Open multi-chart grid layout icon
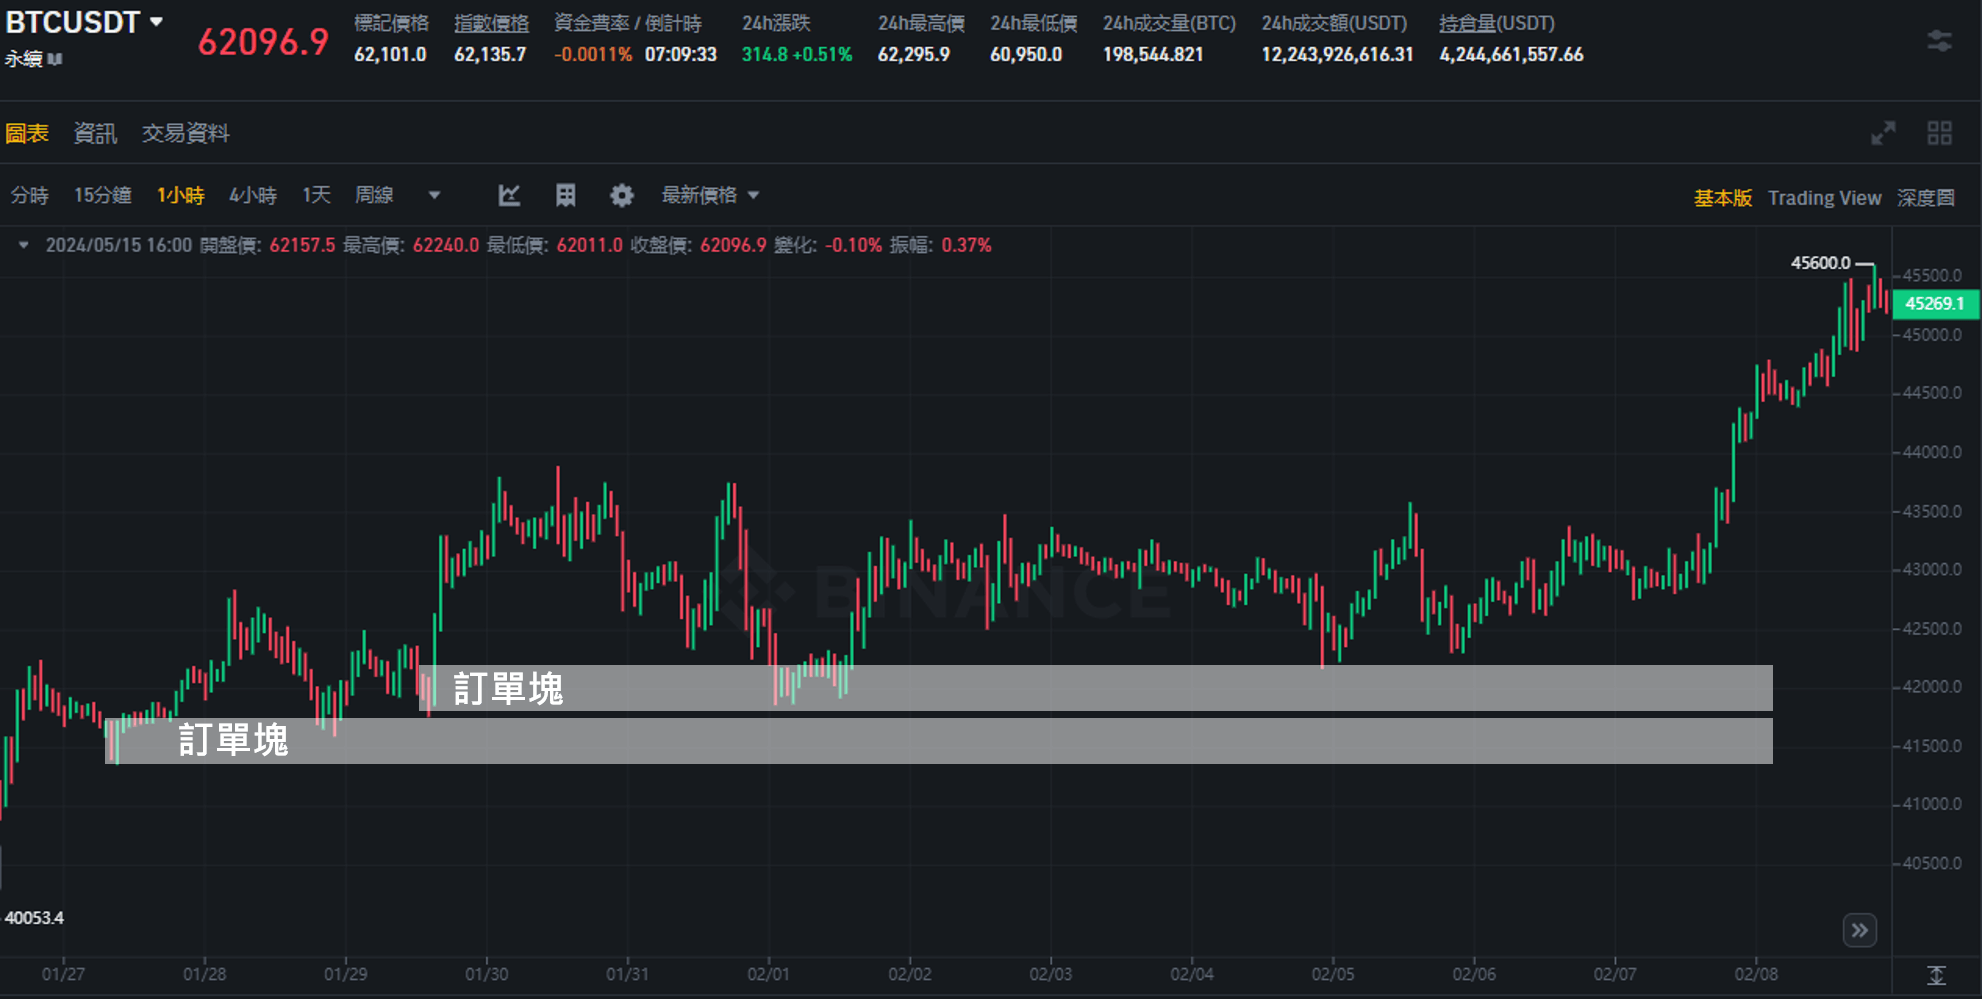The height and width of the screenshot is (999, 1982). point(1939,133)
